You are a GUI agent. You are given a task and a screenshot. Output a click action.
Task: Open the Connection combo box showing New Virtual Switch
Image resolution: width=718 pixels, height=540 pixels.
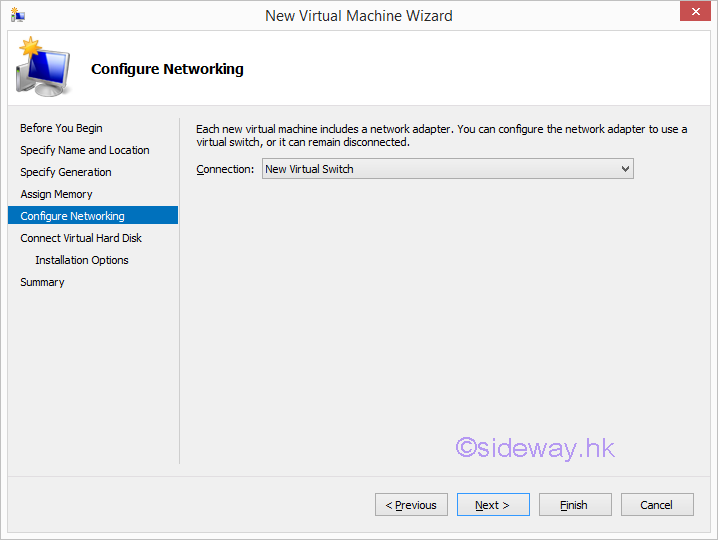click(440, 169)
